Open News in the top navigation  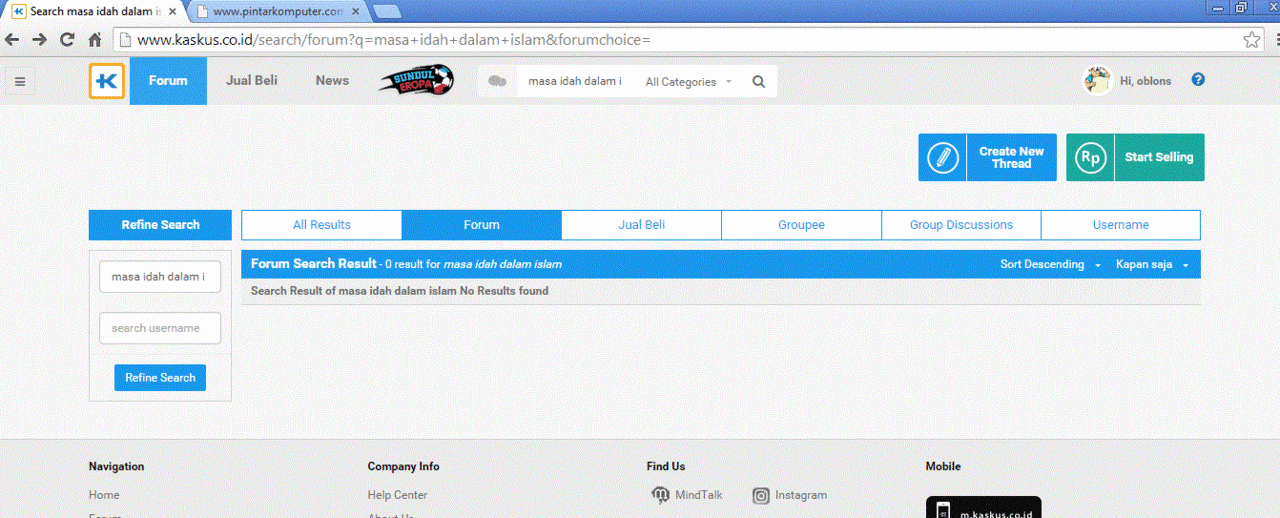[332, 81]
